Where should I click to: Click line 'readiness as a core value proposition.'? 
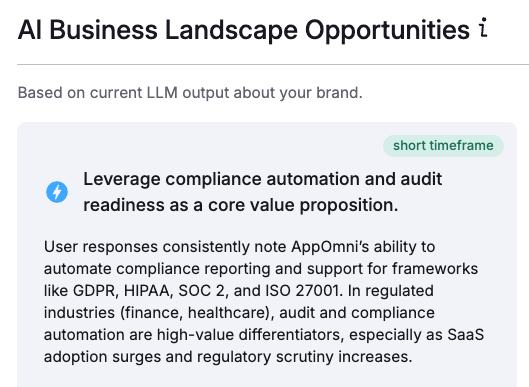(x=241, y=205)
